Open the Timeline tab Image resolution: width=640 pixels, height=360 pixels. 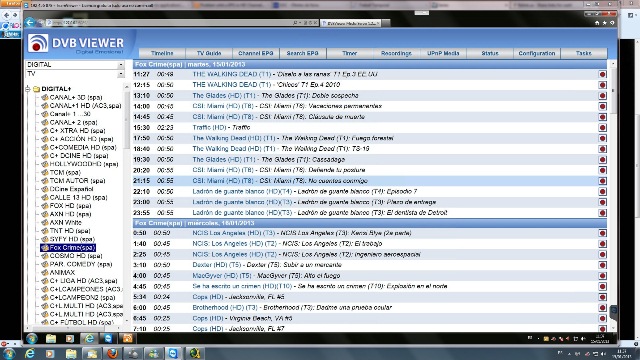coord(162,53)
